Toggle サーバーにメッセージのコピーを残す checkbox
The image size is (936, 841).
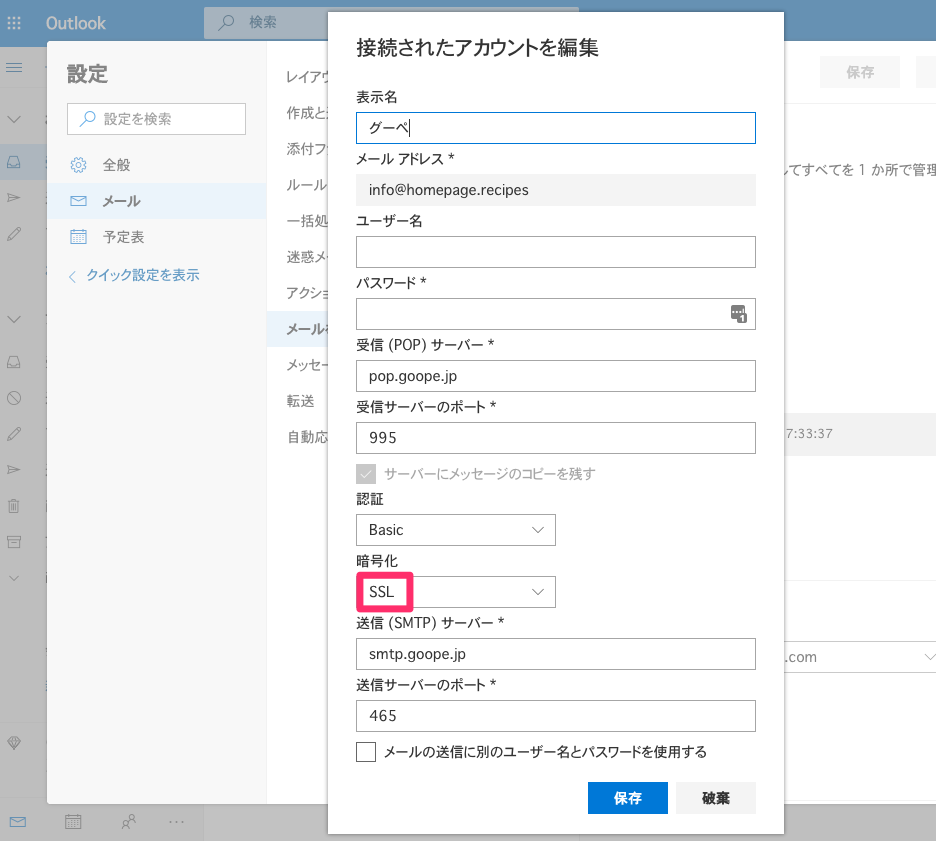pos(366,474)
